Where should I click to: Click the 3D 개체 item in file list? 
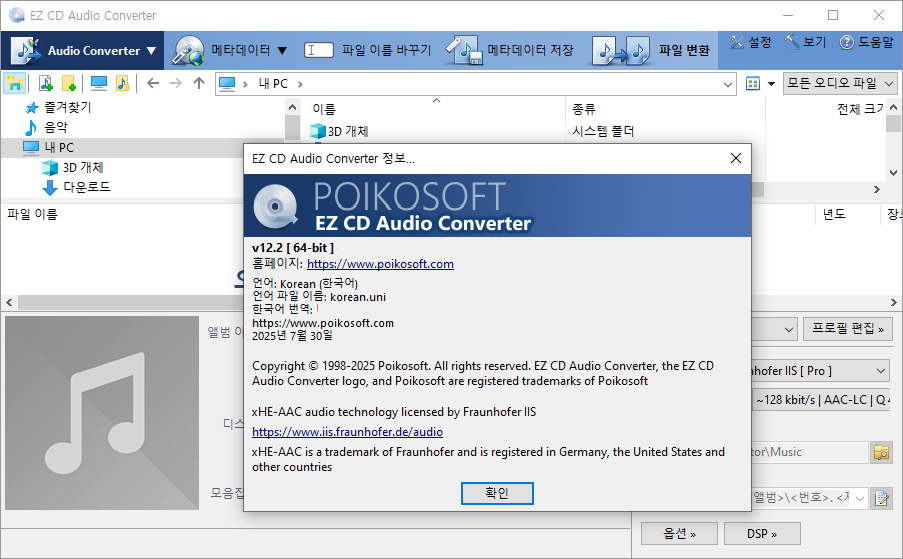pos(347,131)
